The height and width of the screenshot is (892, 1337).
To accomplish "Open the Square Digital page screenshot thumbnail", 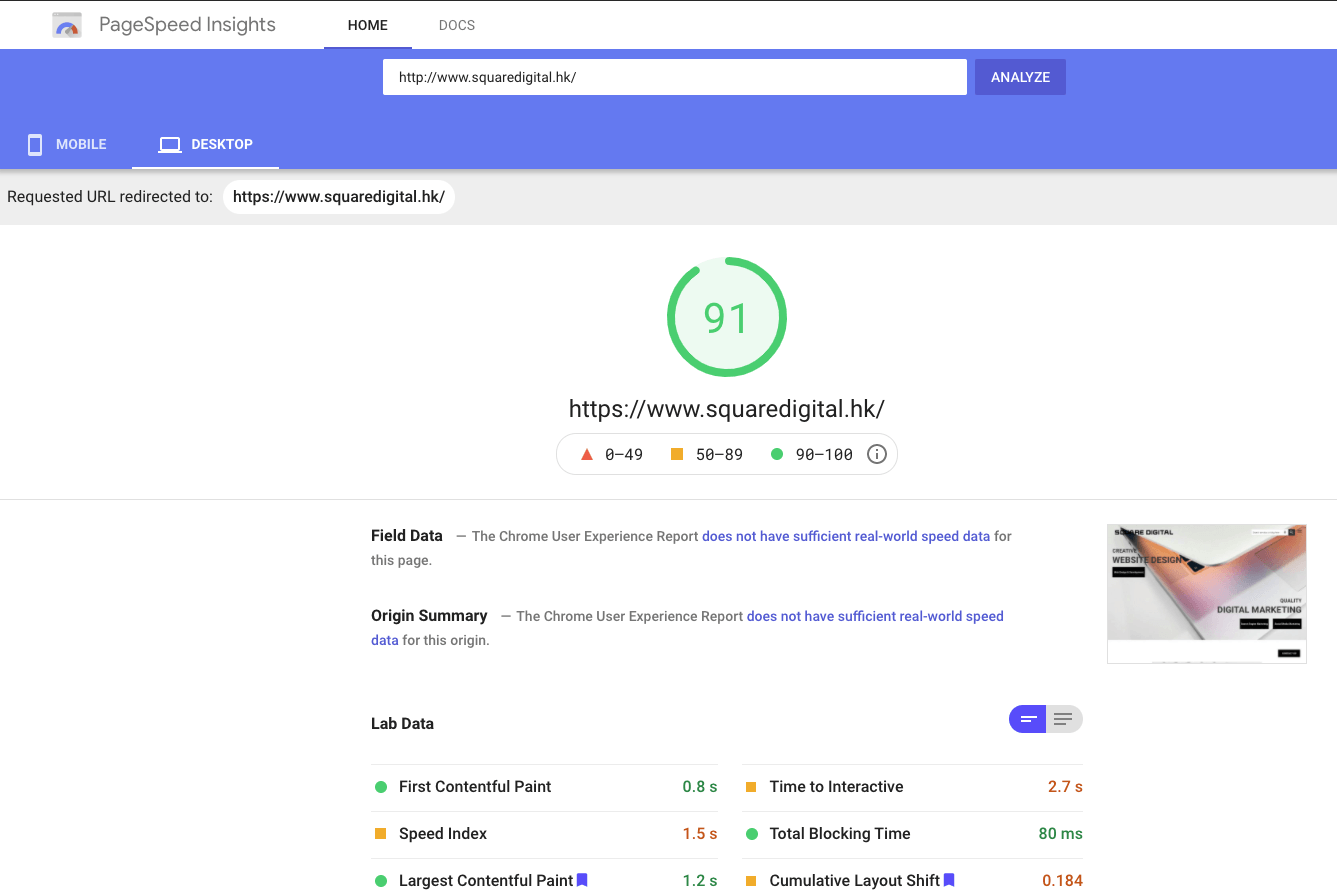I will point(1207,594).
